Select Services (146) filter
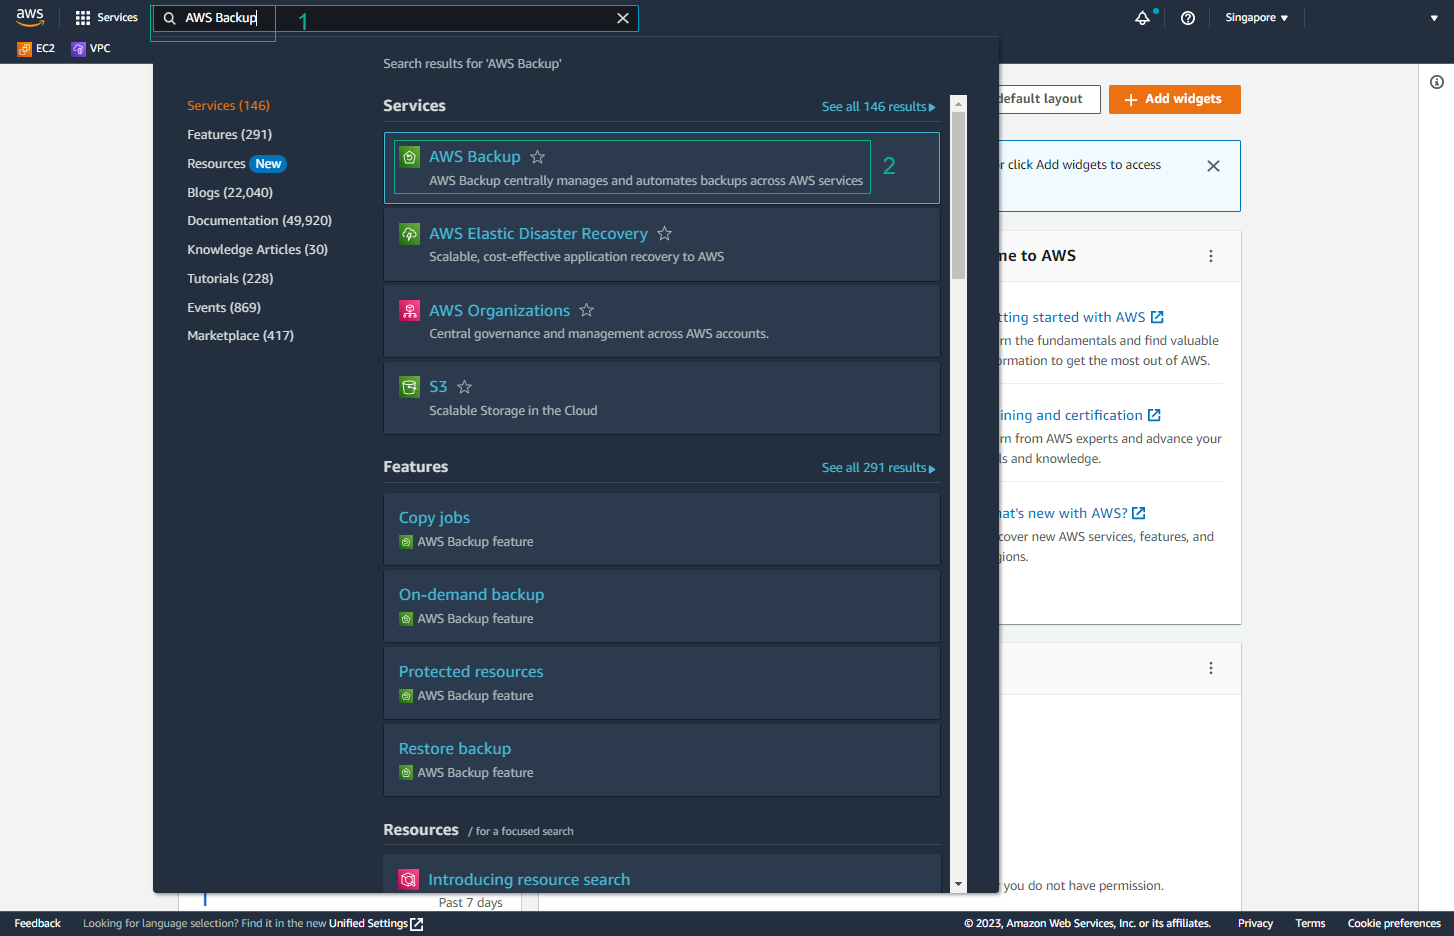Viewport: 1454px width, 936px height. [228, 105]
